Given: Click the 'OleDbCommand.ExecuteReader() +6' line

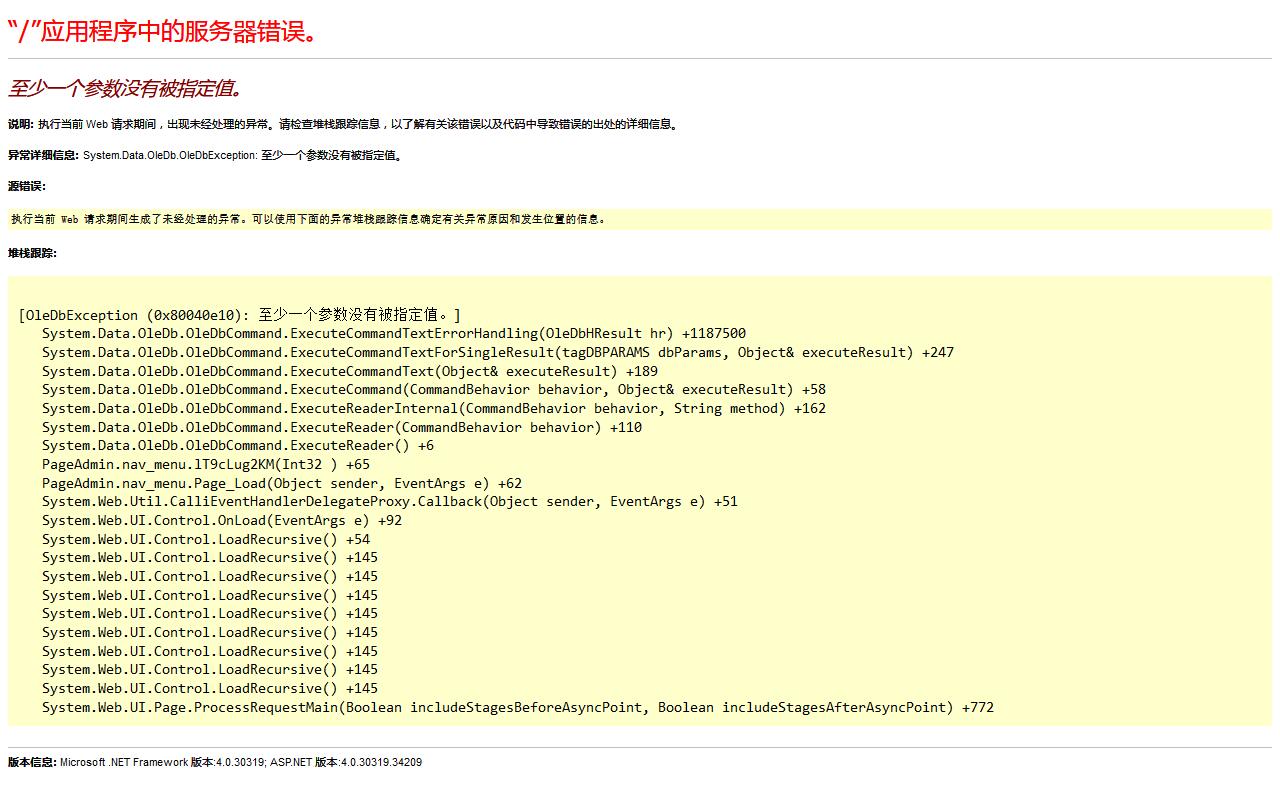Looking at the screenshot, I should (237, 446).
